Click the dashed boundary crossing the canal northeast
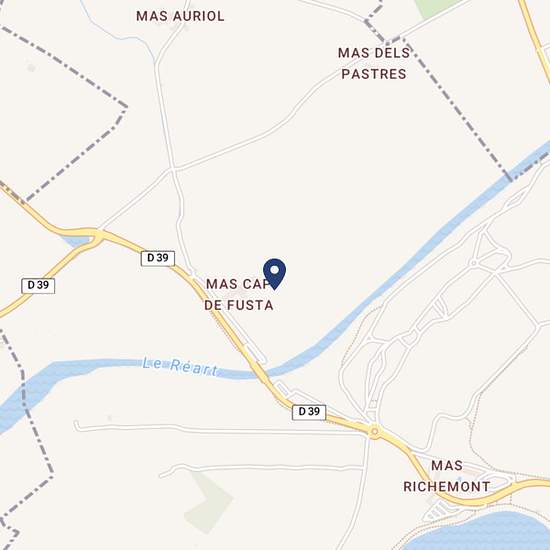The image size is (550, 550). coord(509,178)
